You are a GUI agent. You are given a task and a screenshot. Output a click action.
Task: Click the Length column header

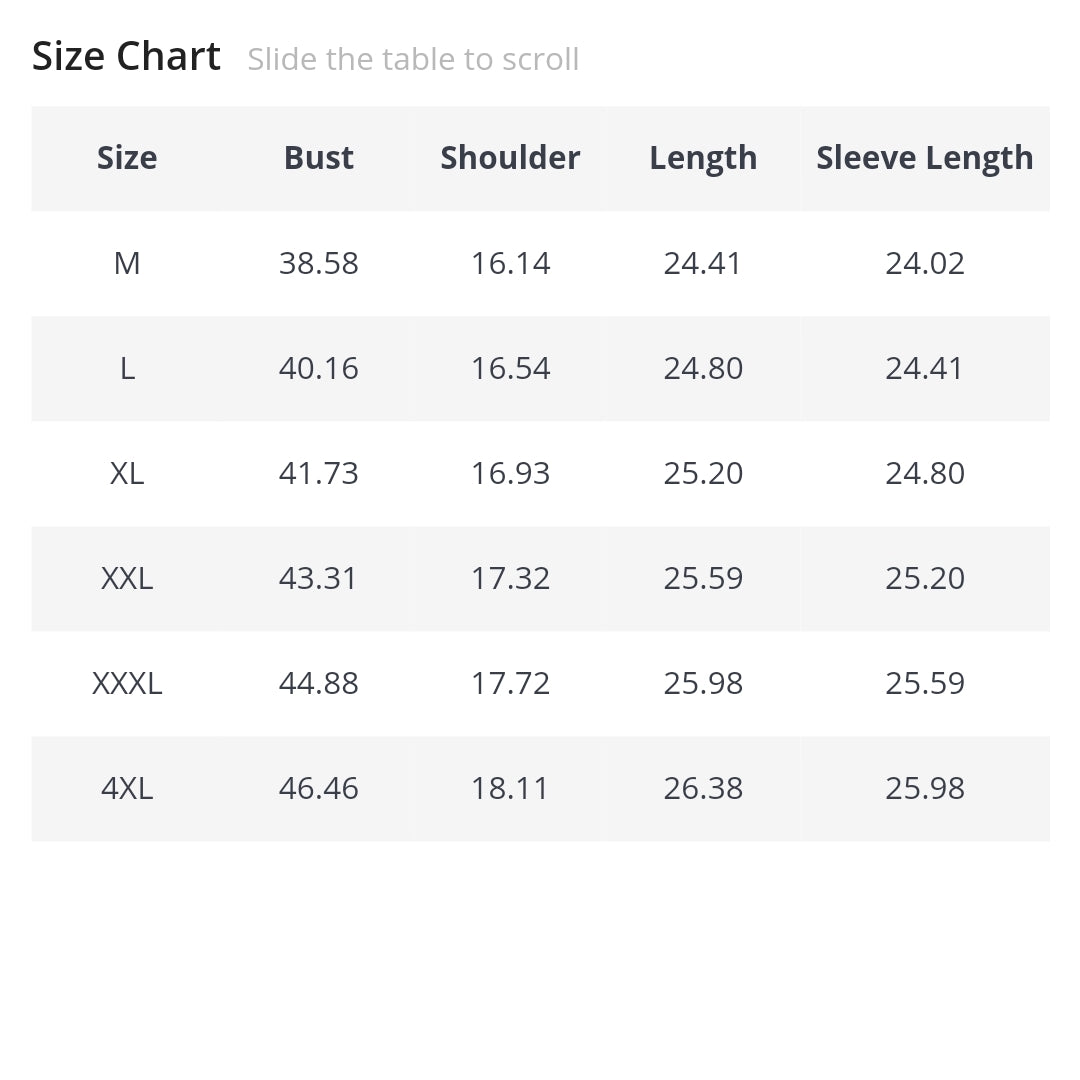click(703, 158)
